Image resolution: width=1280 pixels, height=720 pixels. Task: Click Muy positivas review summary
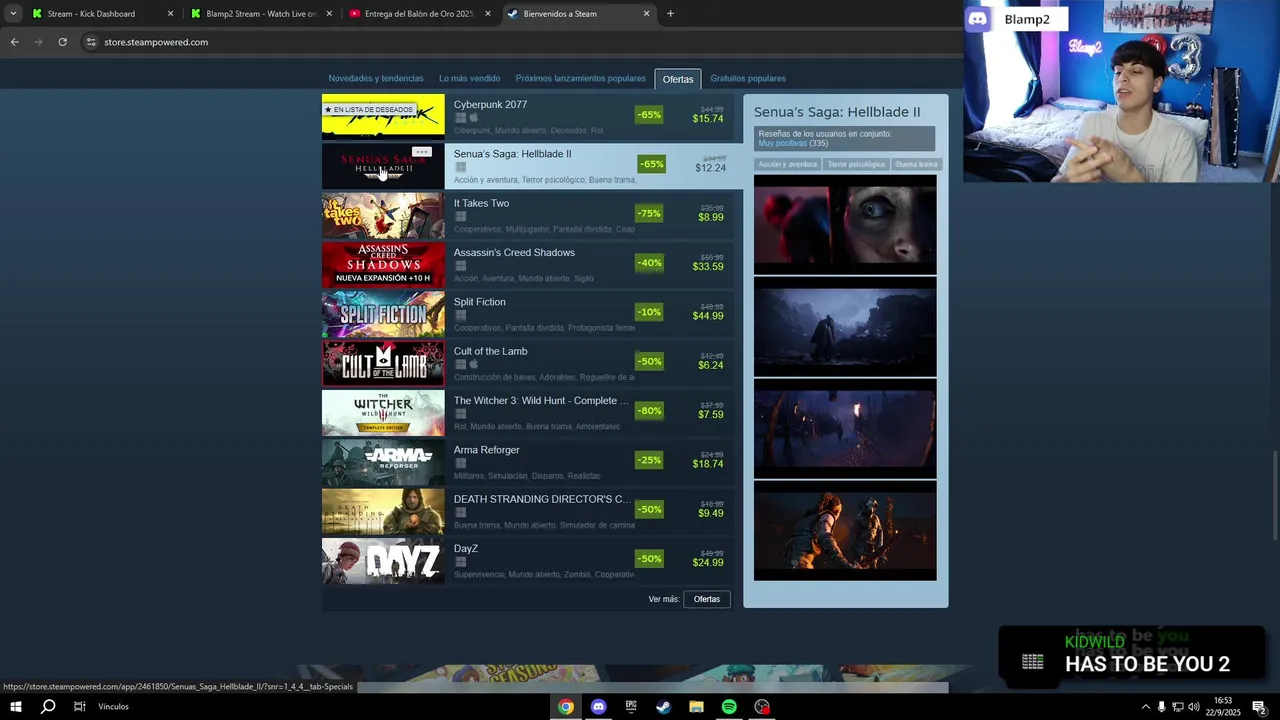tap(782, 143)
